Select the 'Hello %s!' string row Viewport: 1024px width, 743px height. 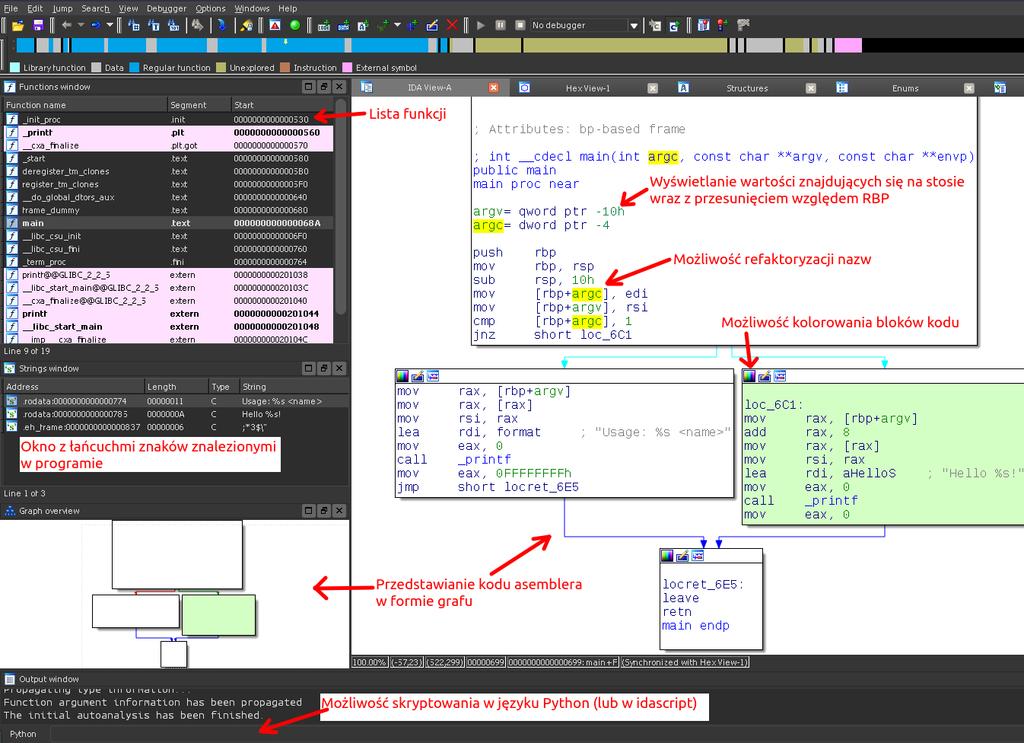(x=175, y=414)
